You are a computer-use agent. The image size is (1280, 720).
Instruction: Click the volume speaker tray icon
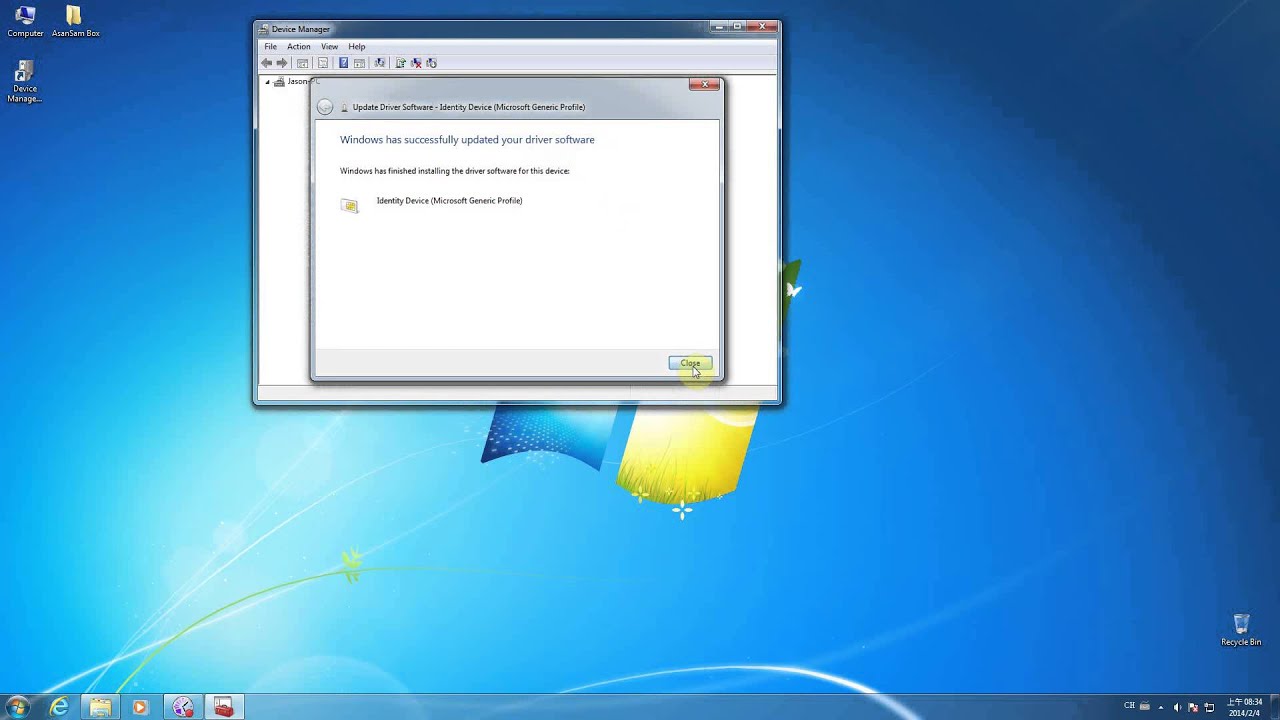pos(1177,707)
